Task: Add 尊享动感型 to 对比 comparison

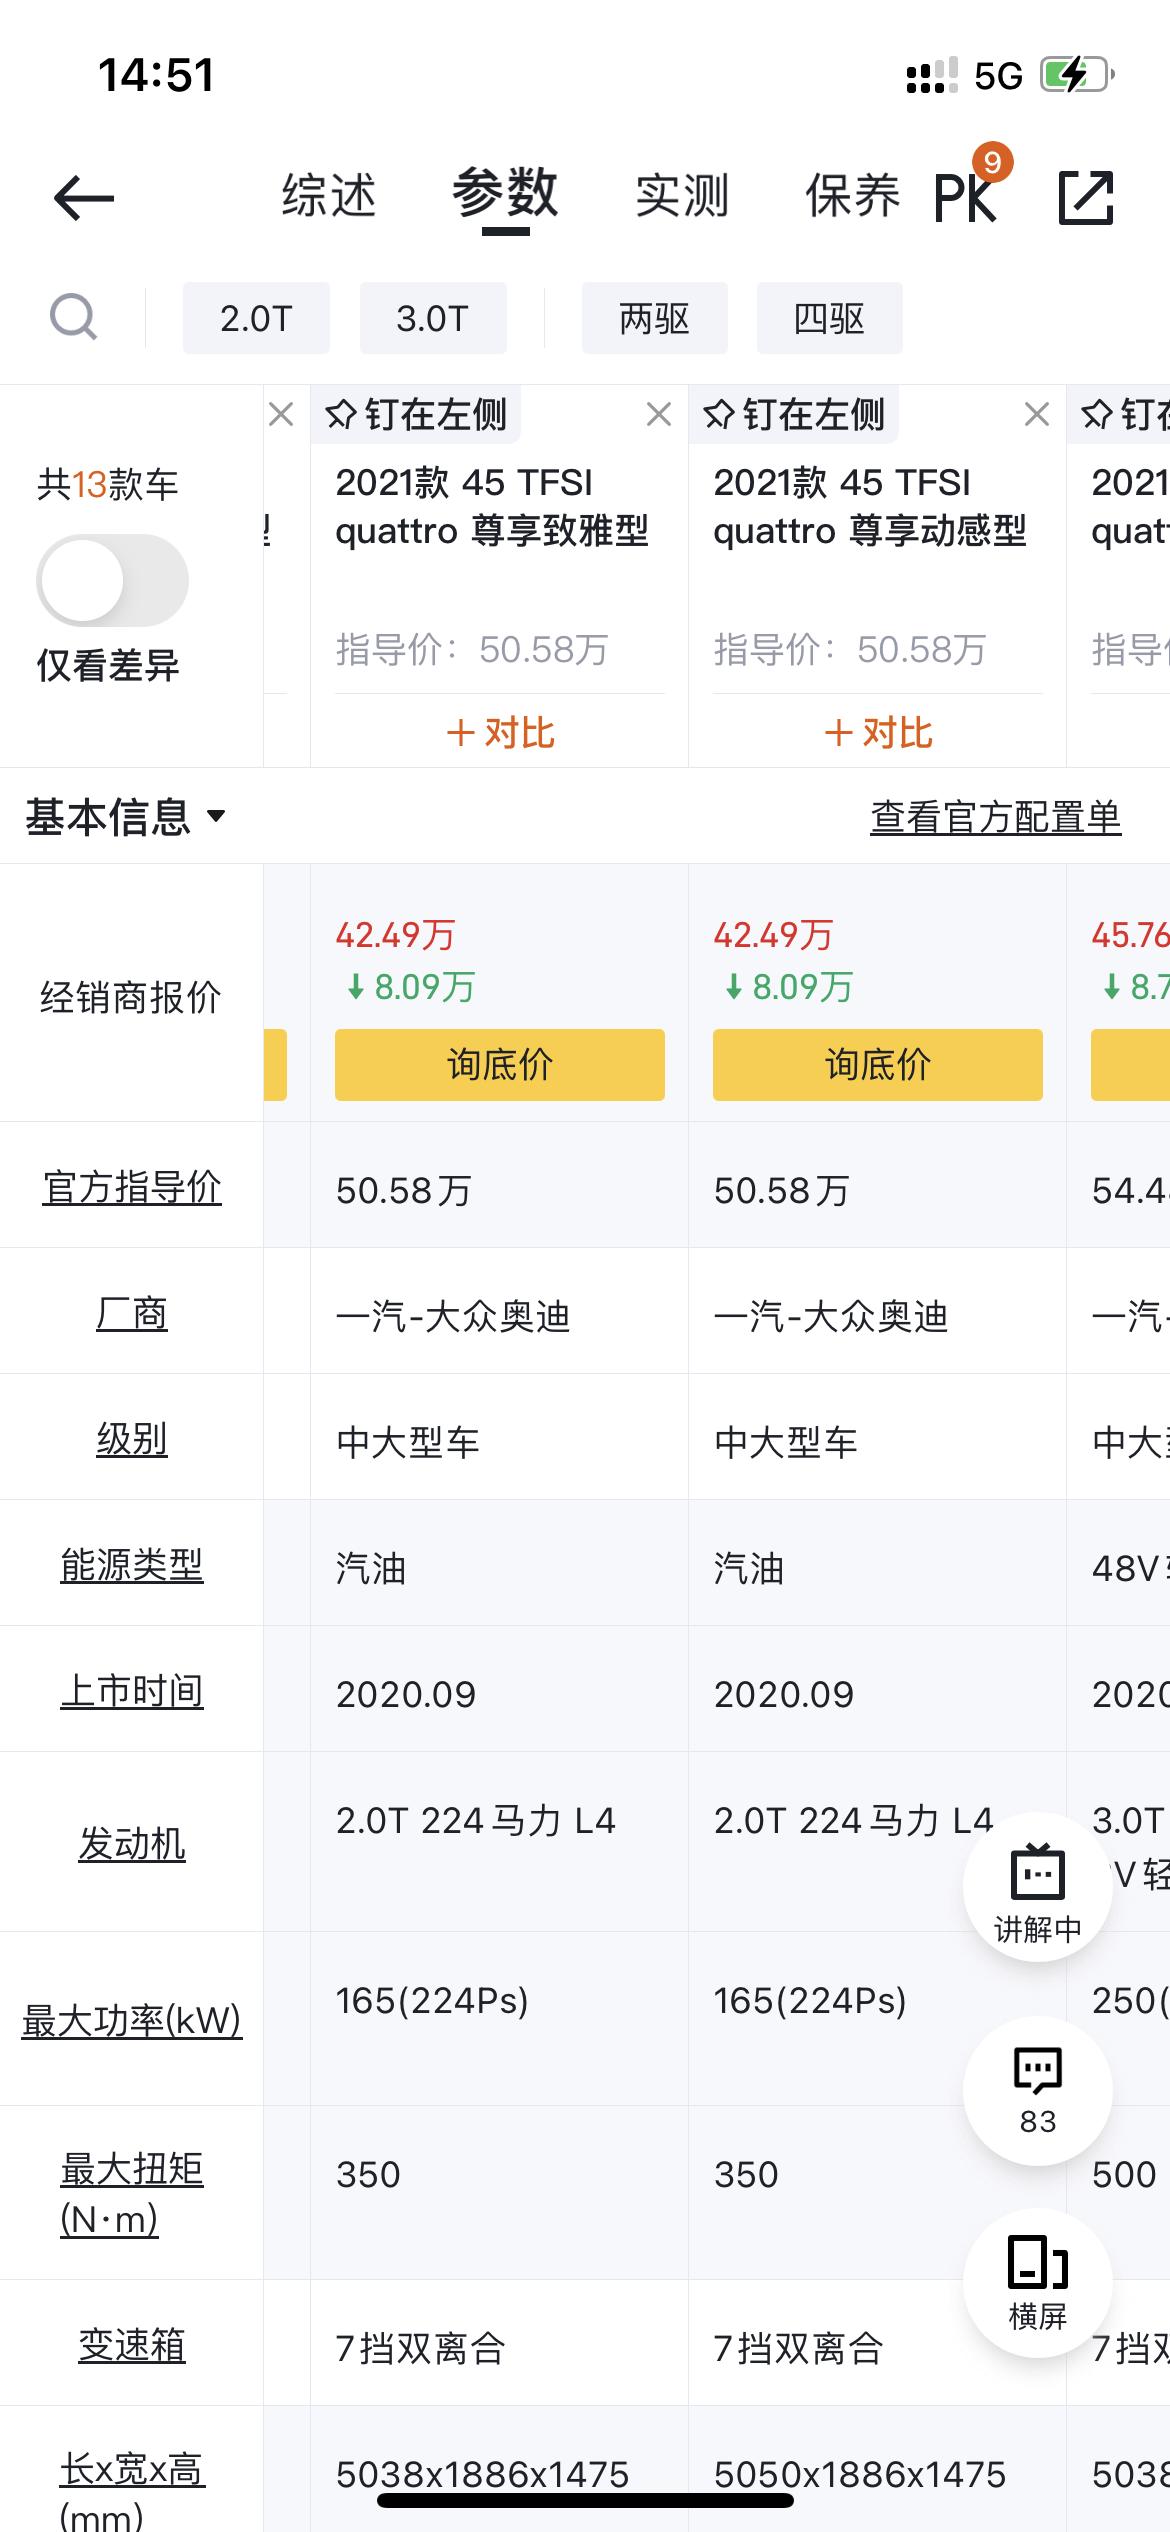Action: coord(878,733)
